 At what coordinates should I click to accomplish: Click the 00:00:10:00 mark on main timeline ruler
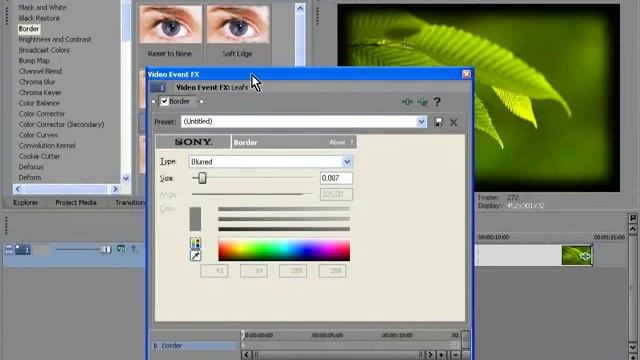pyautogui.click(x=494, y=237)
